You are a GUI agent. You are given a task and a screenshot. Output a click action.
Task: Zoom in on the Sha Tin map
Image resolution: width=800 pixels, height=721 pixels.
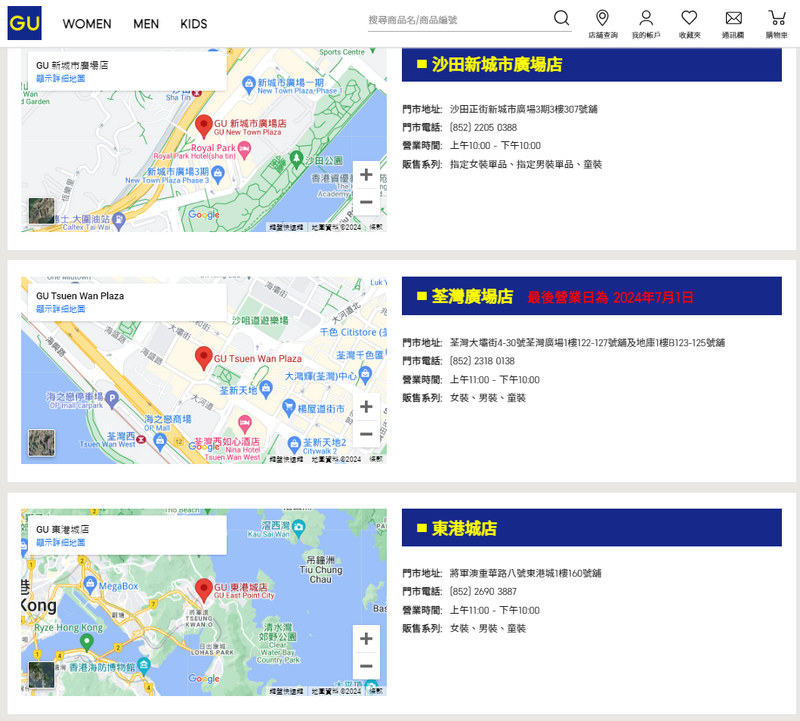[x=366, y=175]
